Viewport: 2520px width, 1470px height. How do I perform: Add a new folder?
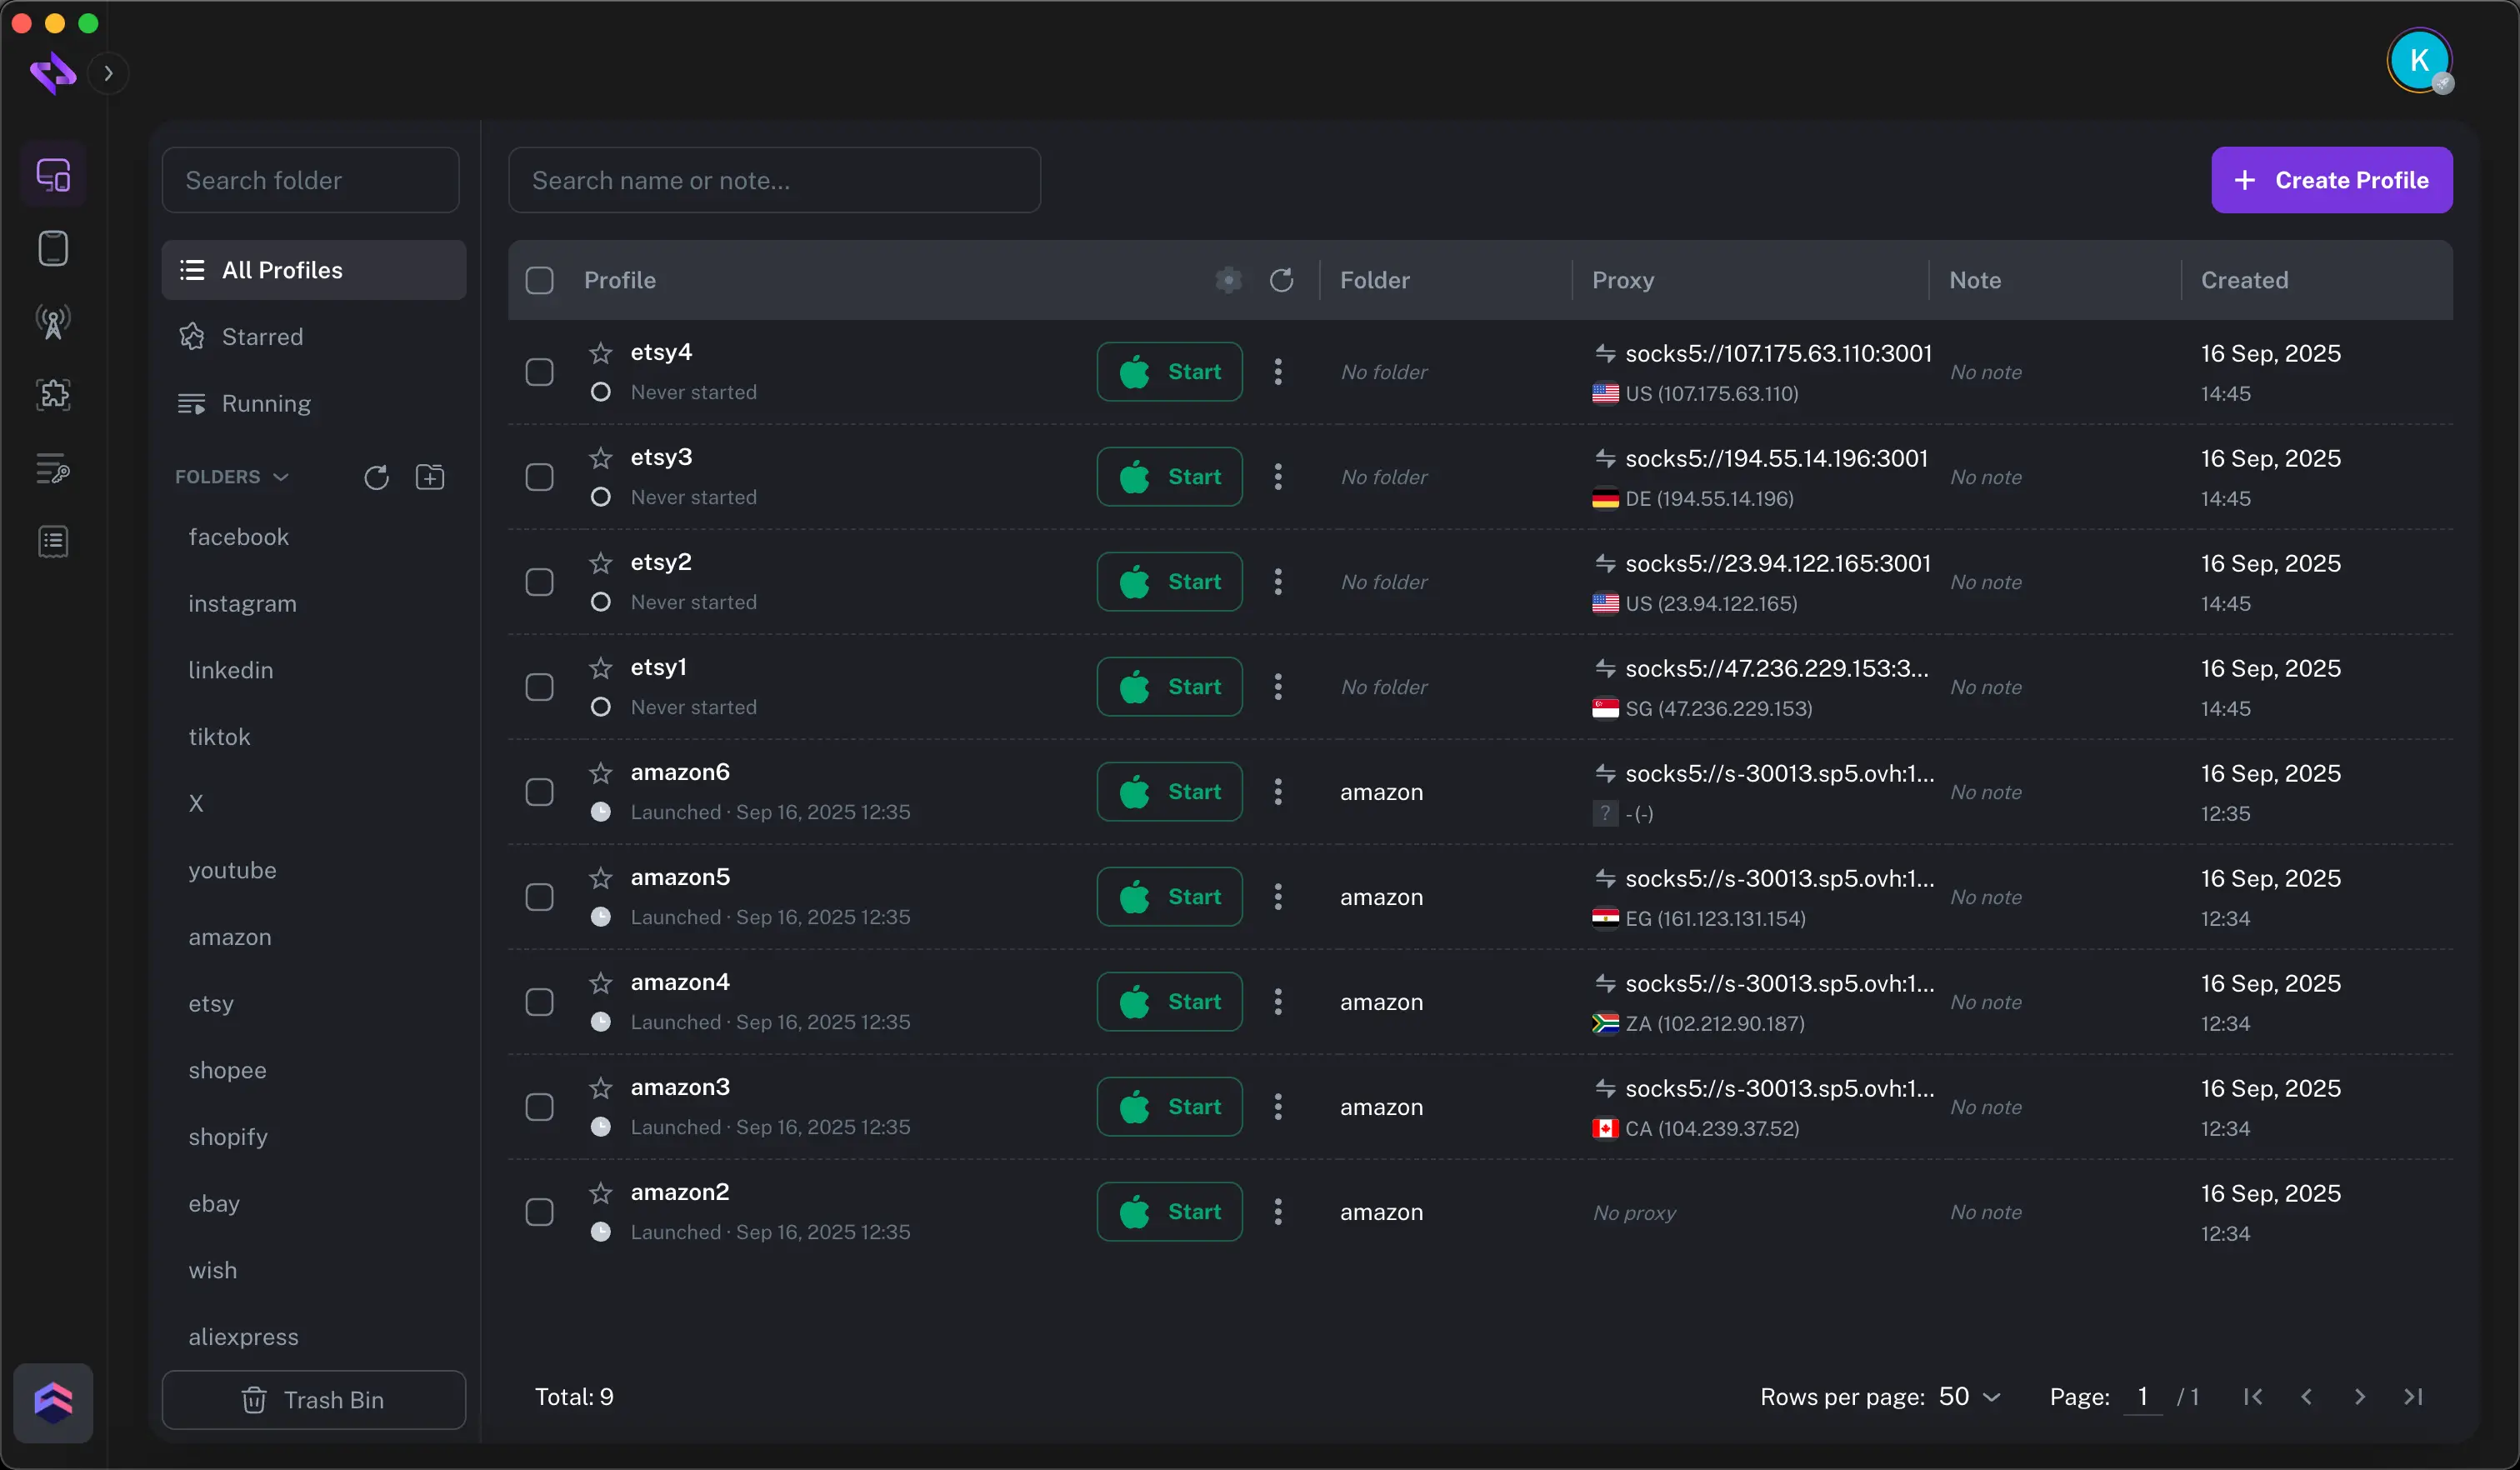430,477
